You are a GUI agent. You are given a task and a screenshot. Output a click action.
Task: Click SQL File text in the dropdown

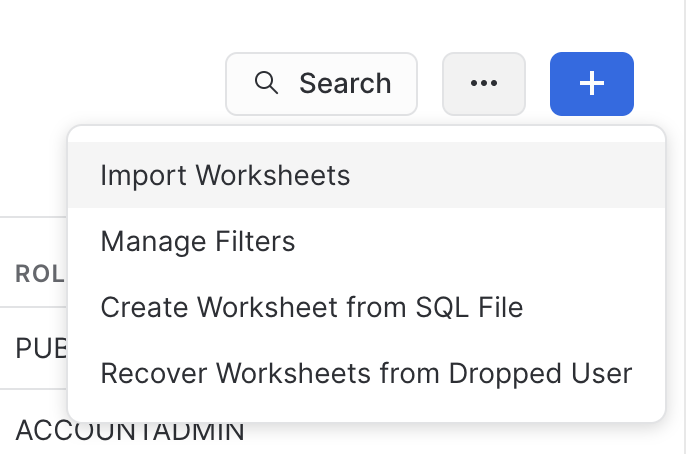coord(469,307)
